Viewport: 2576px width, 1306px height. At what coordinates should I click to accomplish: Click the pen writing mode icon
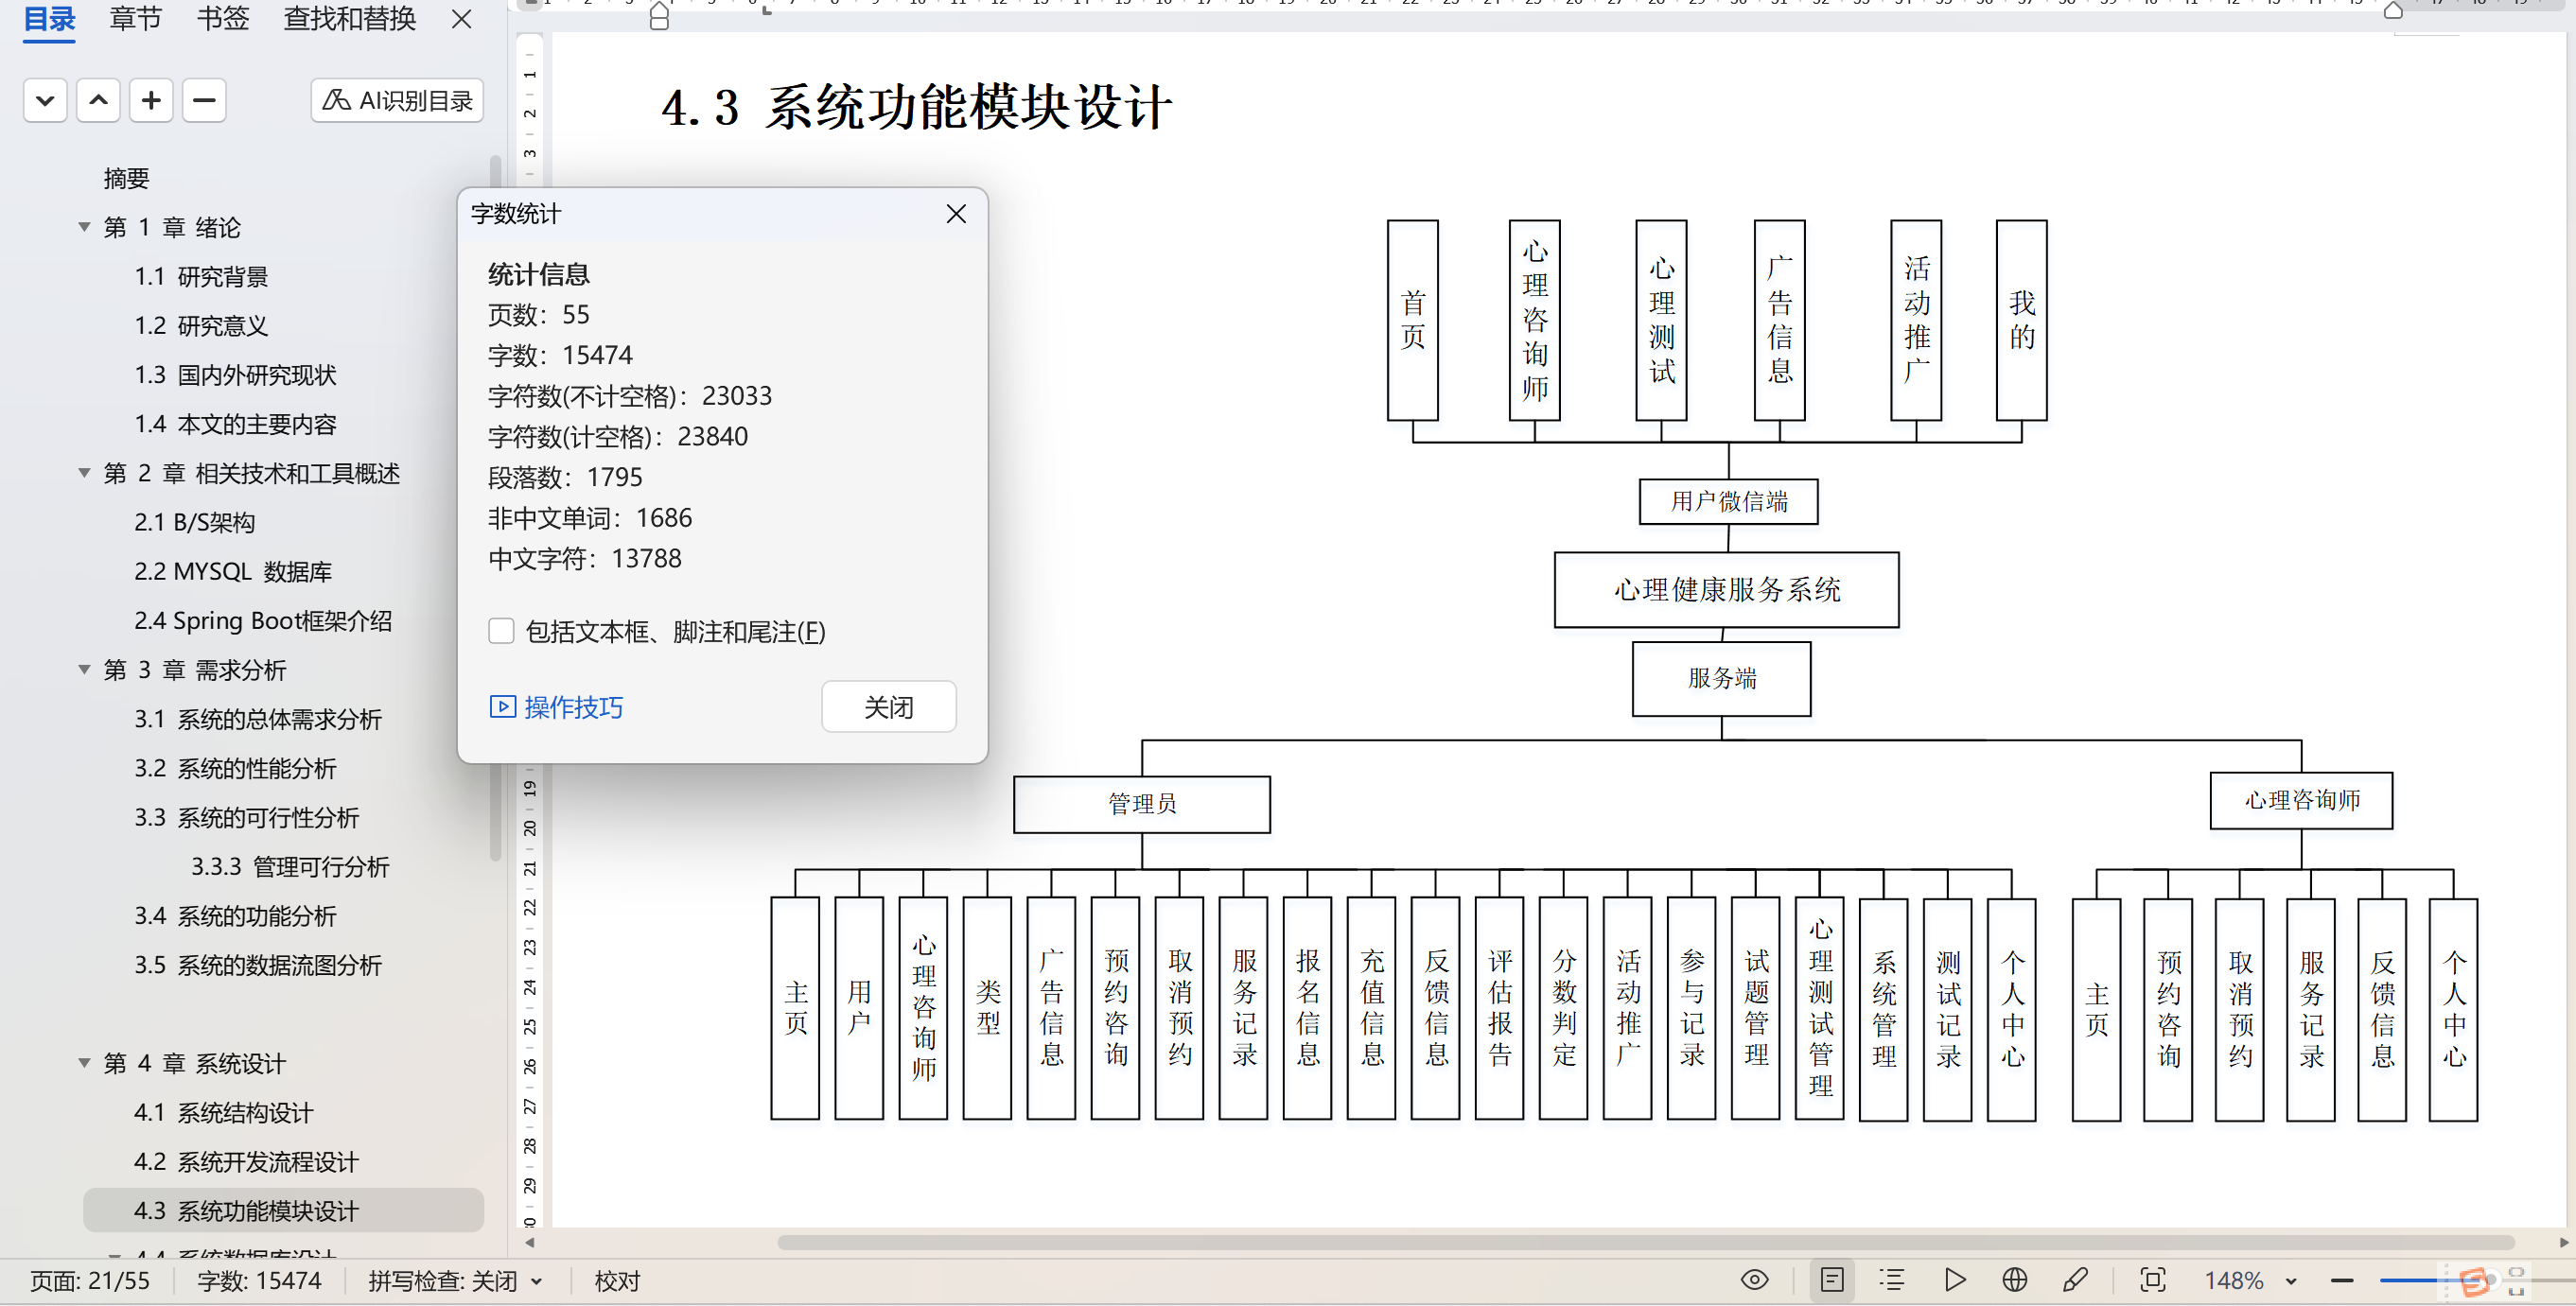[2074, 1280]
